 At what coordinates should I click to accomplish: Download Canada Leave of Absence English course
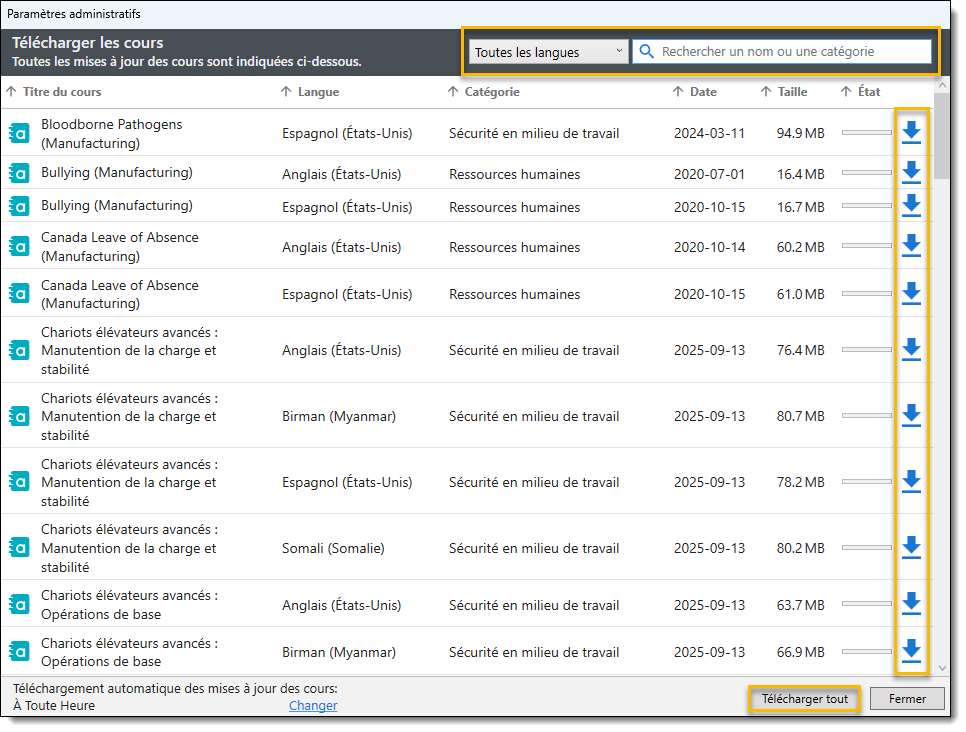(911, 245)
